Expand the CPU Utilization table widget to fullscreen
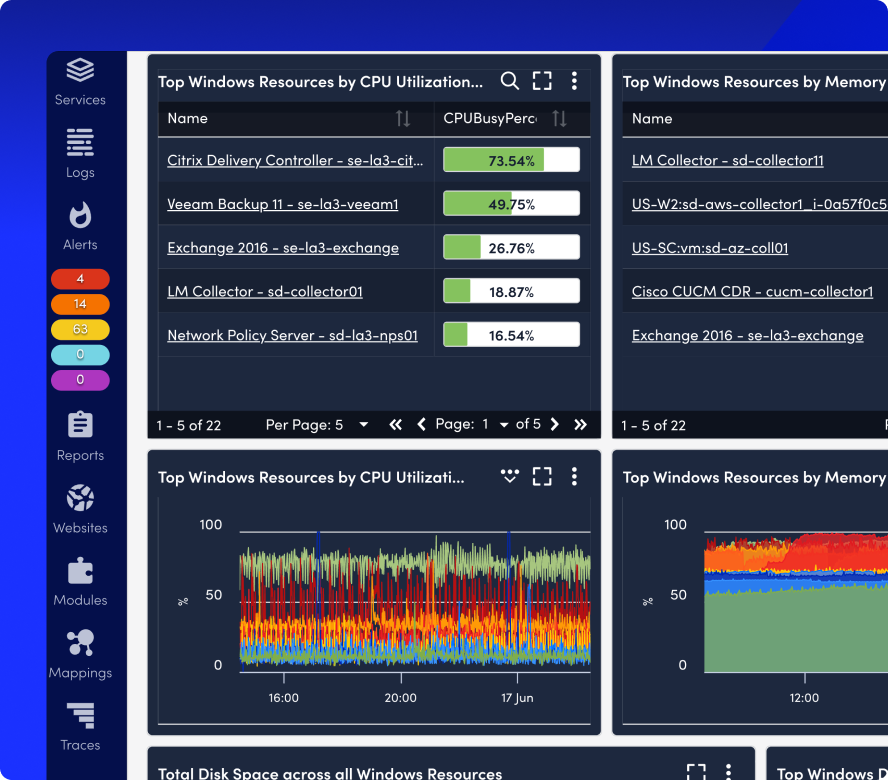The image size is (888, 780). tap(542, 81)
